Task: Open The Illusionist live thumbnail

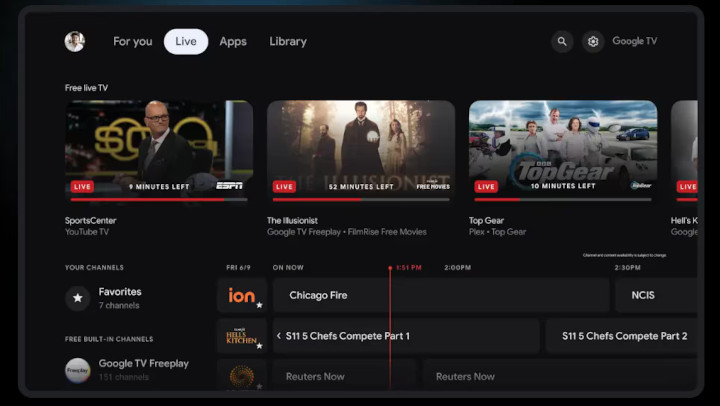Action: (x=361, y=151)
